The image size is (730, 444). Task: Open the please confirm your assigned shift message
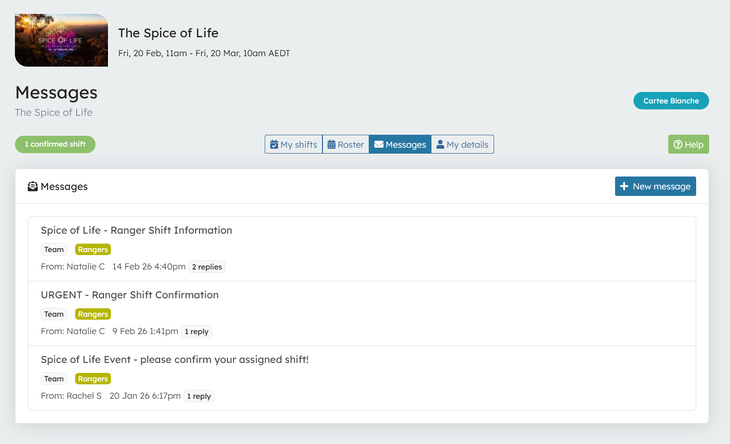click(x=174, y=359)
